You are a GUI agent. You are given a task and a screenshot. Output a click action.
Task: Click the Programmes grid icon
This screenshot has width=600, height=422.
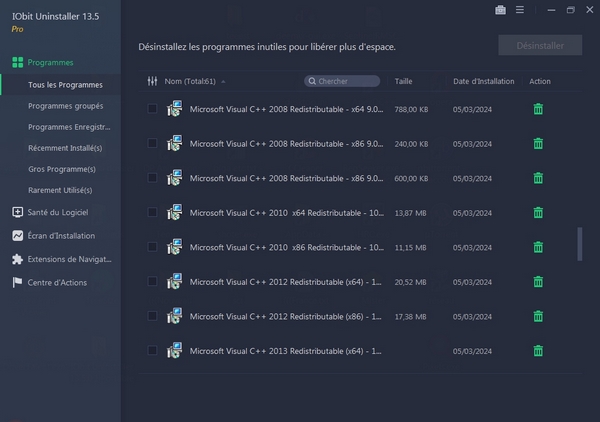click(18, 62)
